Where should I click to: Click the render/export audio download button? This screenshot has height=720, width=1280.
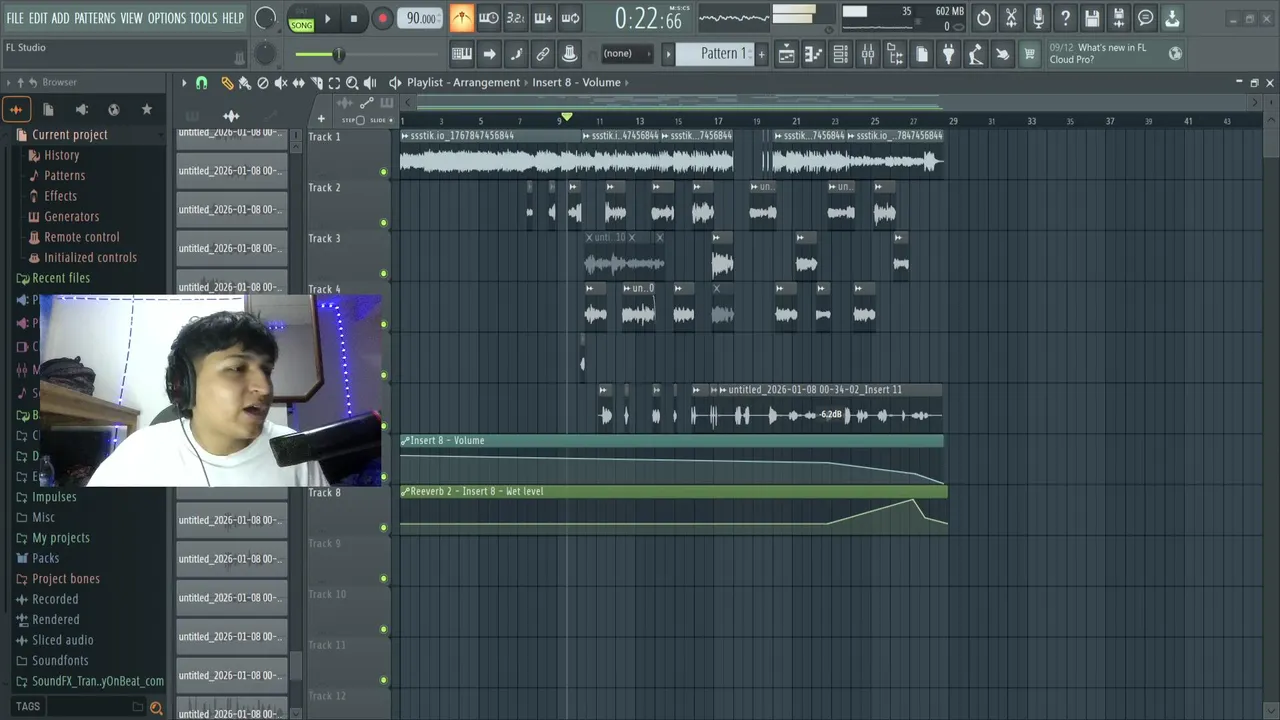[x=1172, y=18]
